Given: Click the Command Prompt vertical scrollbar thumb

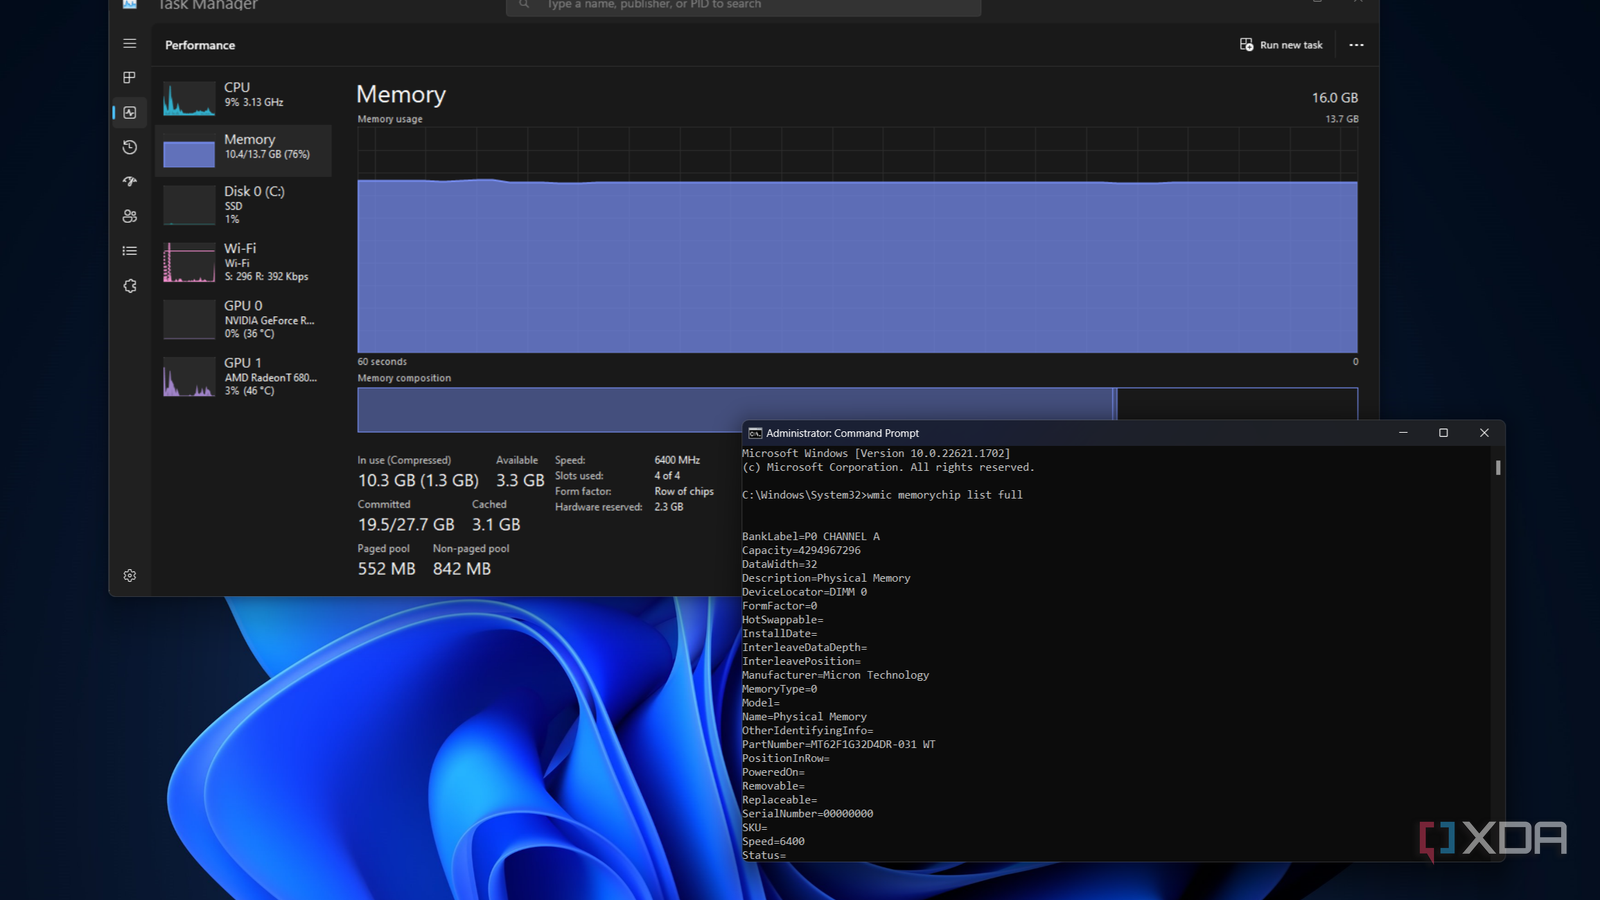Looking at the screenshot, I should pyautogui.click(x=1498, y=467).
